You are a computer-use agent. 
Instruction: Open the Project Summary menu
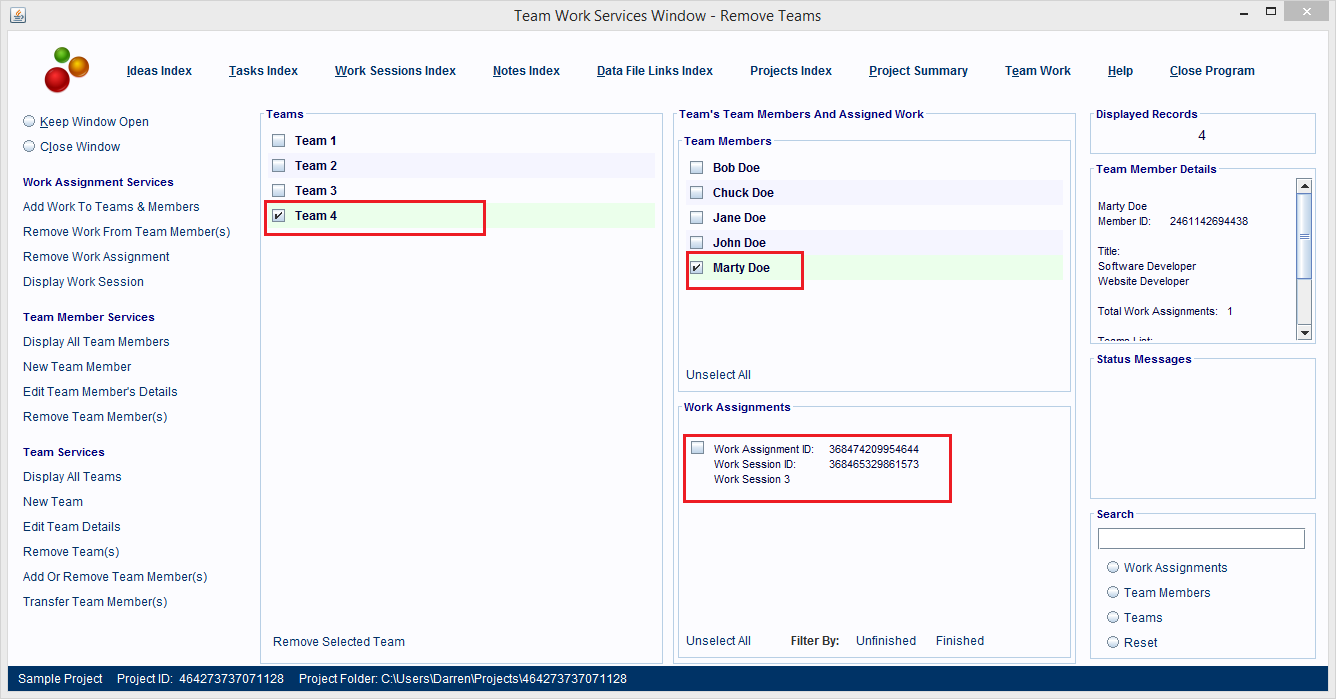(x=918, y=71)
